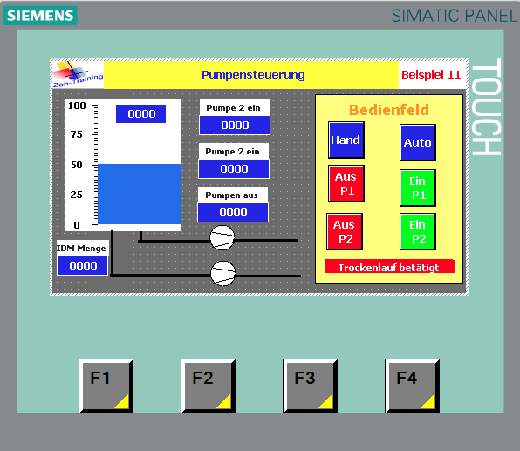
Task: Switch to Auto mode
Action: click(418, 143)
